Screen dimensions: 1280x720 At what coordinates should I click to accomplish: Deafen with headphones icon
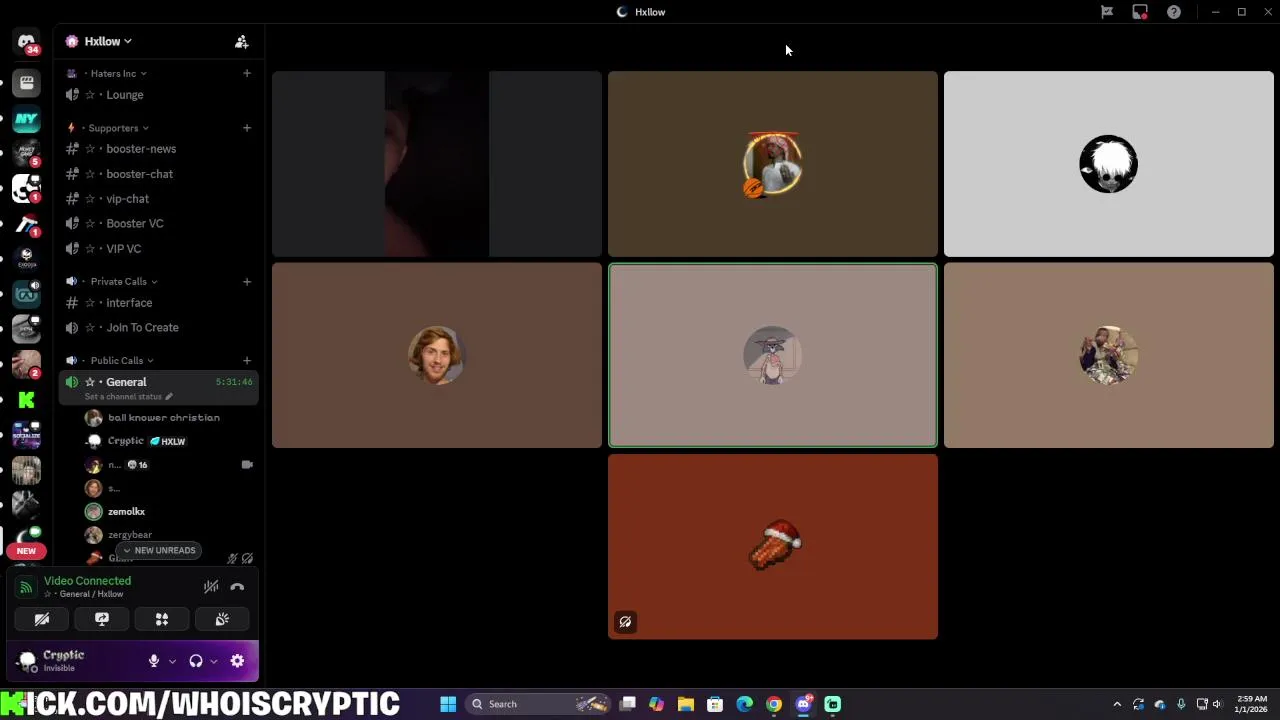coord(196,661)
